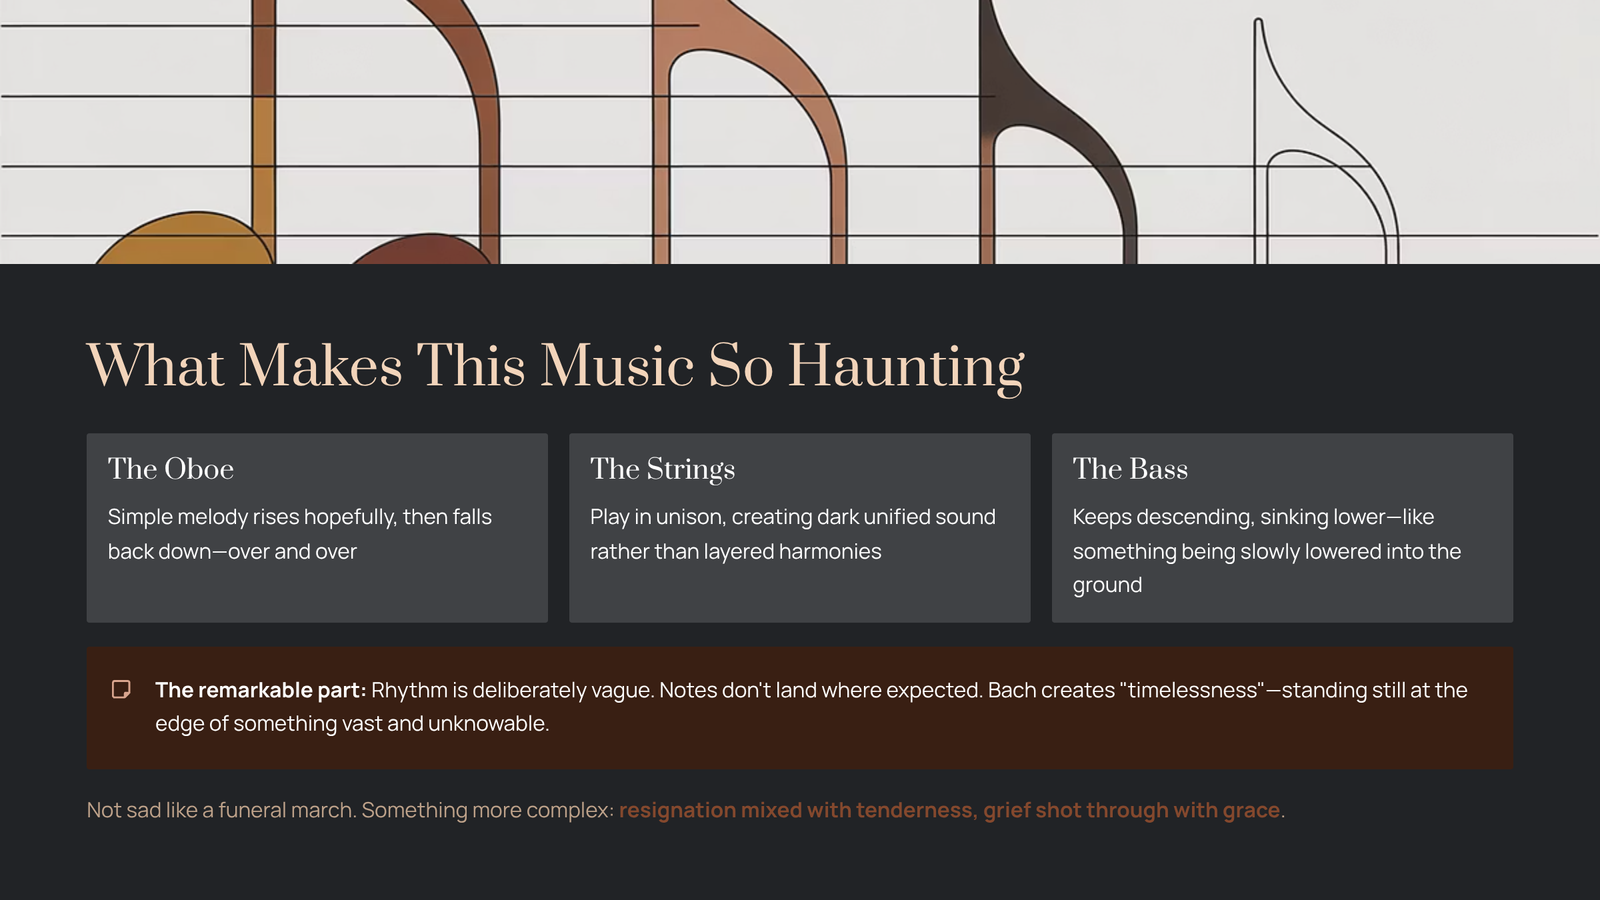Click 'Not sad like a funeral march' sentence
This screenshot has height=900, width=1600.
click(x=220, y=810)
